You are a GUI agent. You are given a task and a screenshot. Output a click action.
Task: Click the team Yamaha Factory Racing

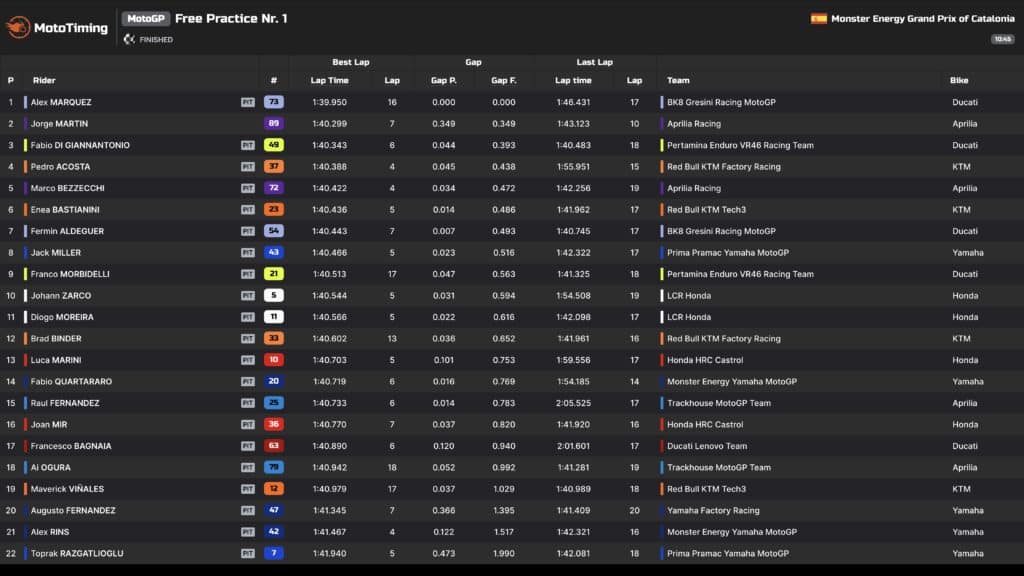[713, 511]
